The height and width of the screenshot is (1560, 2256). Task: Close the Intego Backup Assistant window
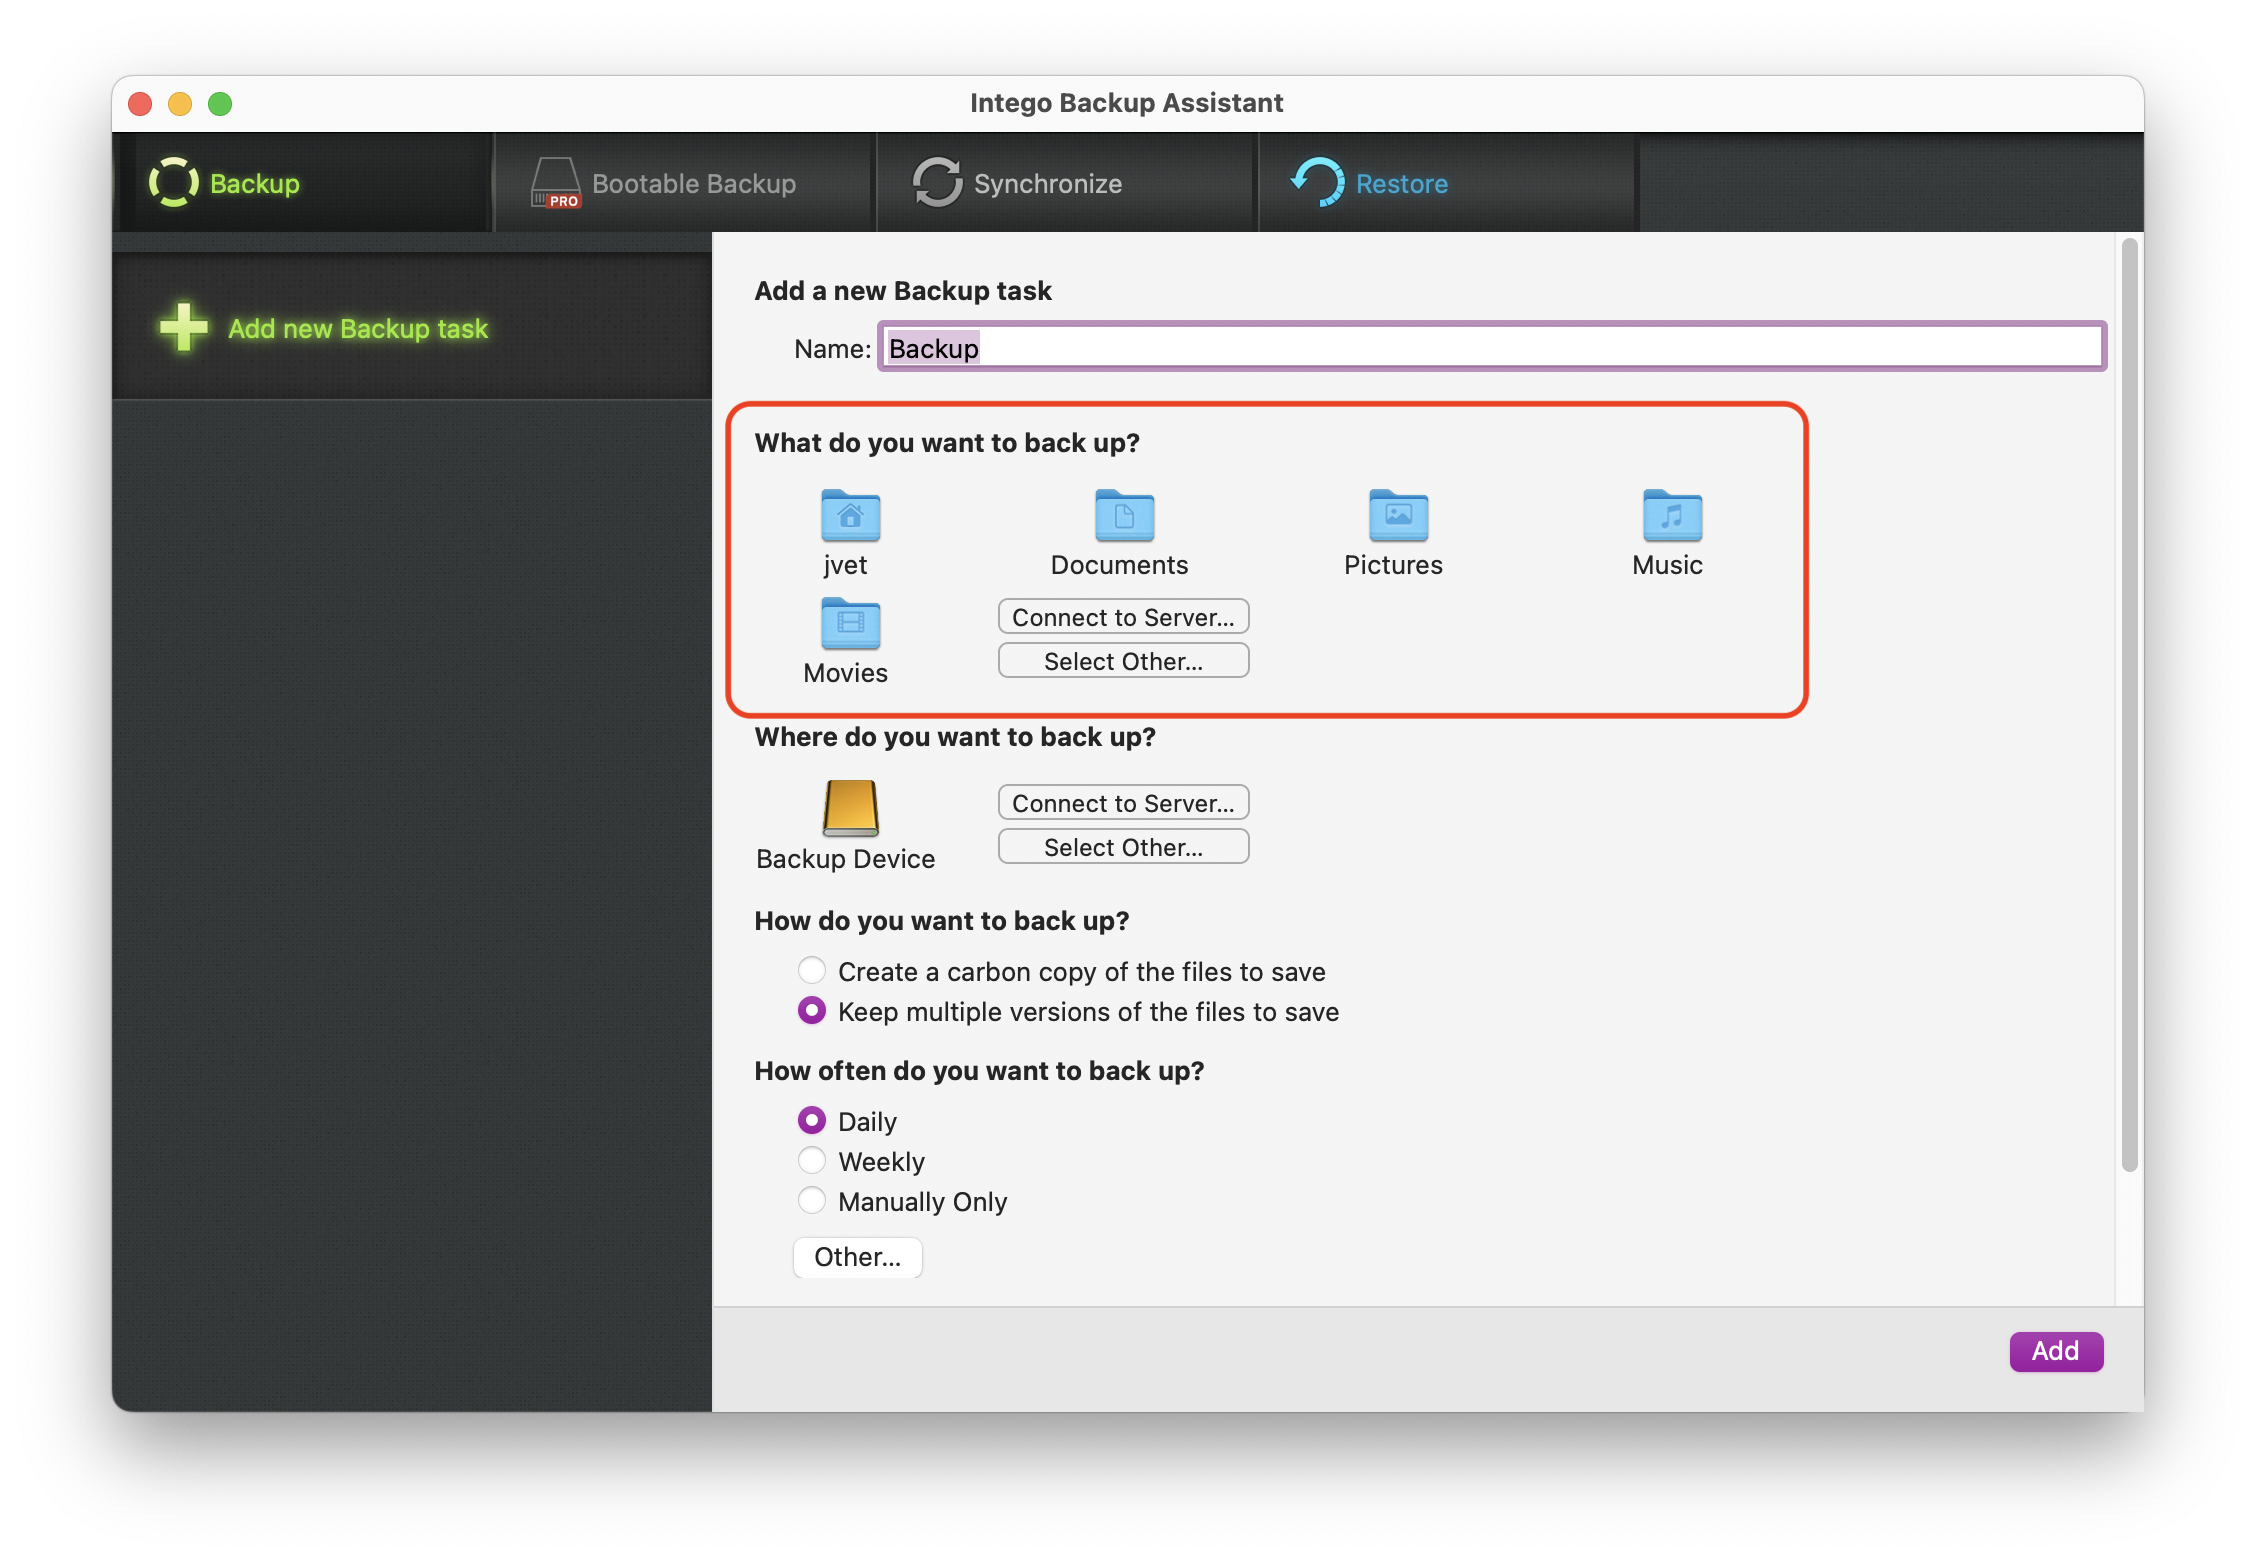140,103
